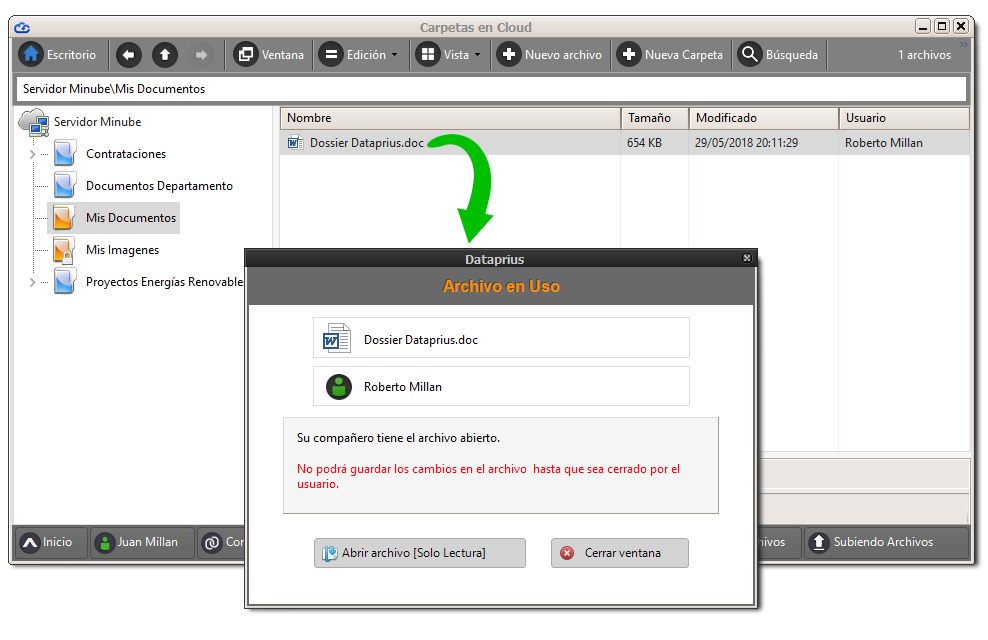The width and height of the screenshot is (988, 640).
Task: Sort by the Tamaño column header
Action: pos(655,118)
